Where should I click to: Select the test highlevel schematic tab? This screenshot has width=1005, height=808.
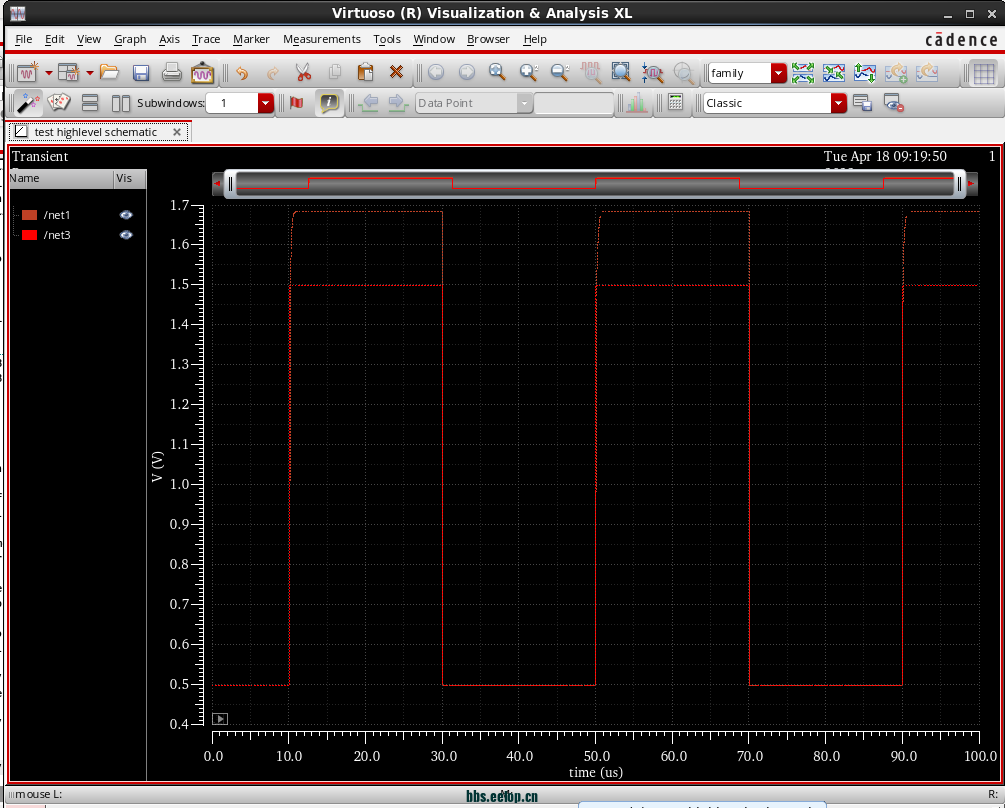click(x=96, y=132)
